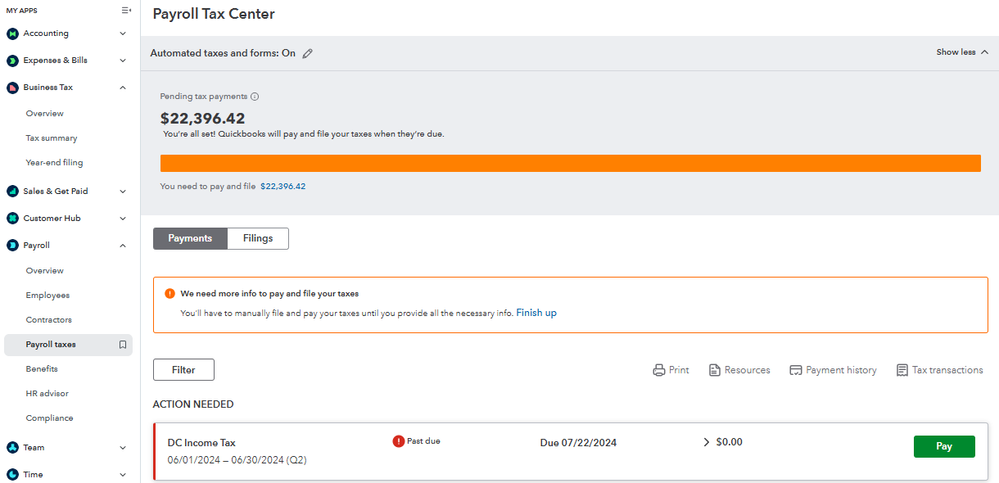This screenshot has width=999, height=483.
Task: Click the Accounting app icon in sidebar
Action: 12,33
